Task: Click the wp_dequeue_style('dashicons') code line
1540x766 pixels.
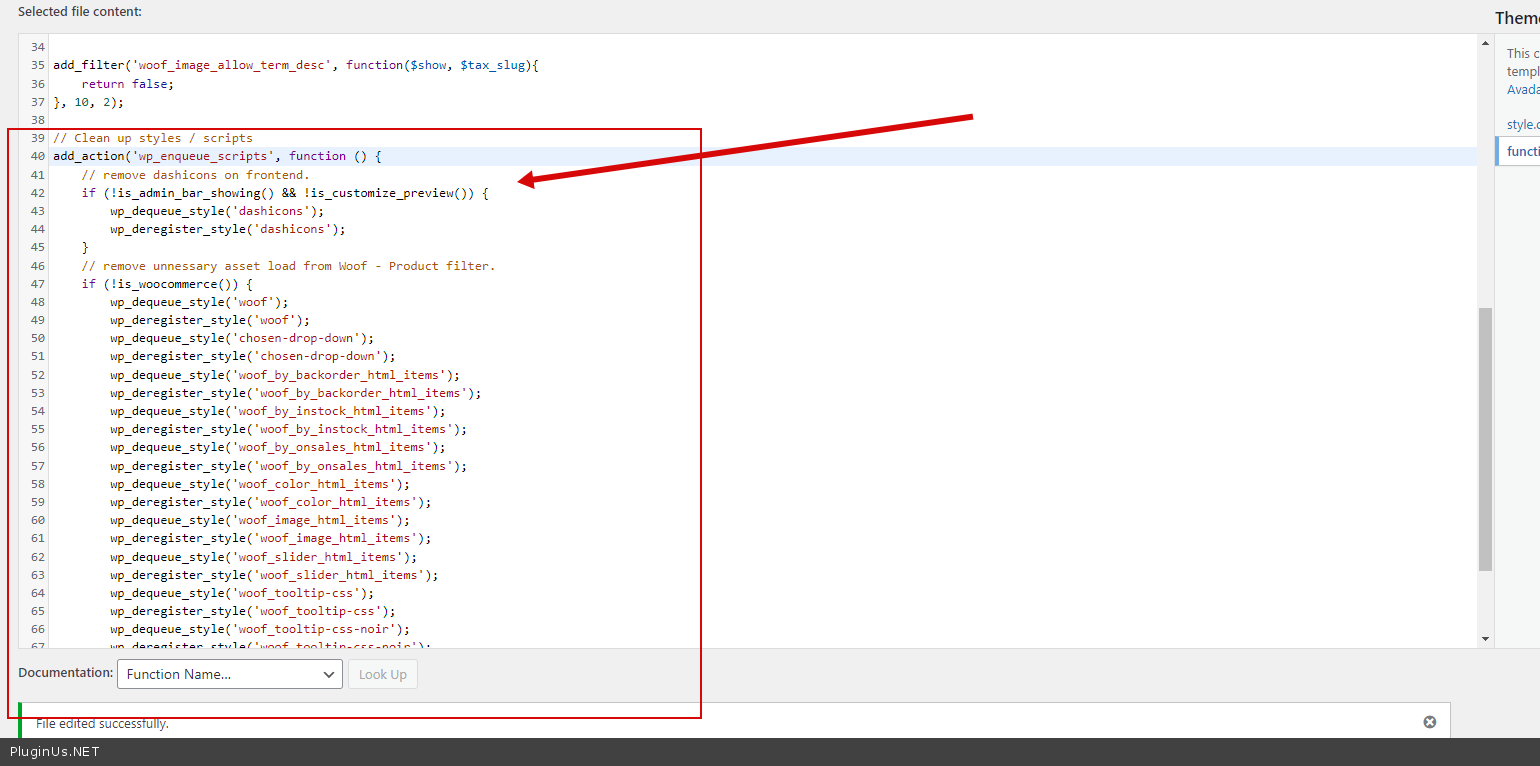Action: [217, 211]
